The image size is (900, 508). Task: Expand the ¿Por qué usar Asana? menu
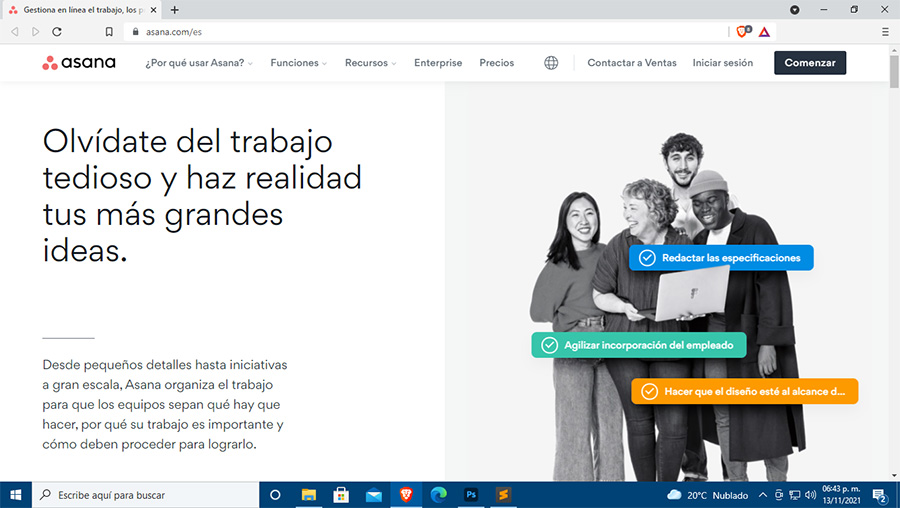point(199,63)
